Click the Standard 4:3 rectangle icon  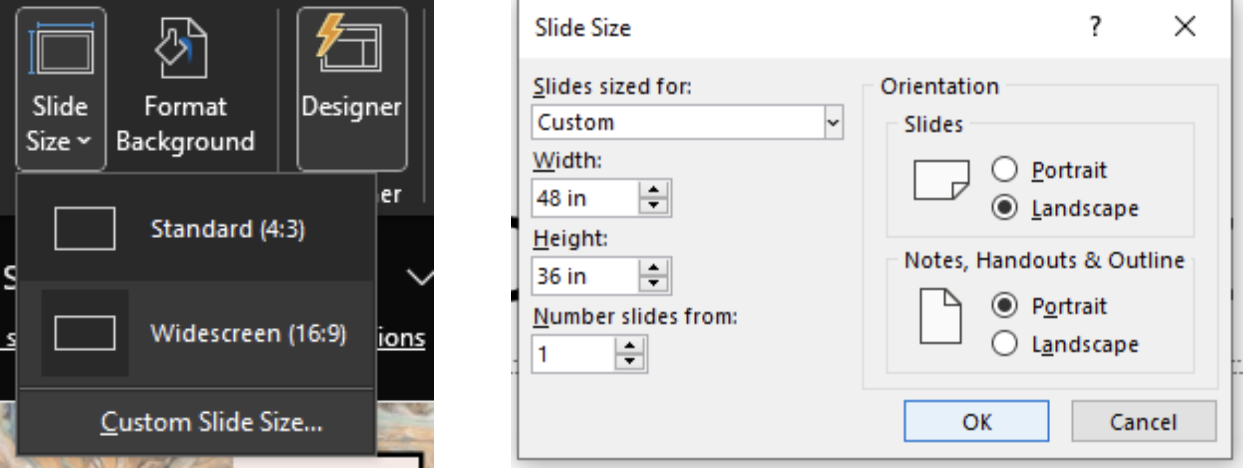point(84,229)
